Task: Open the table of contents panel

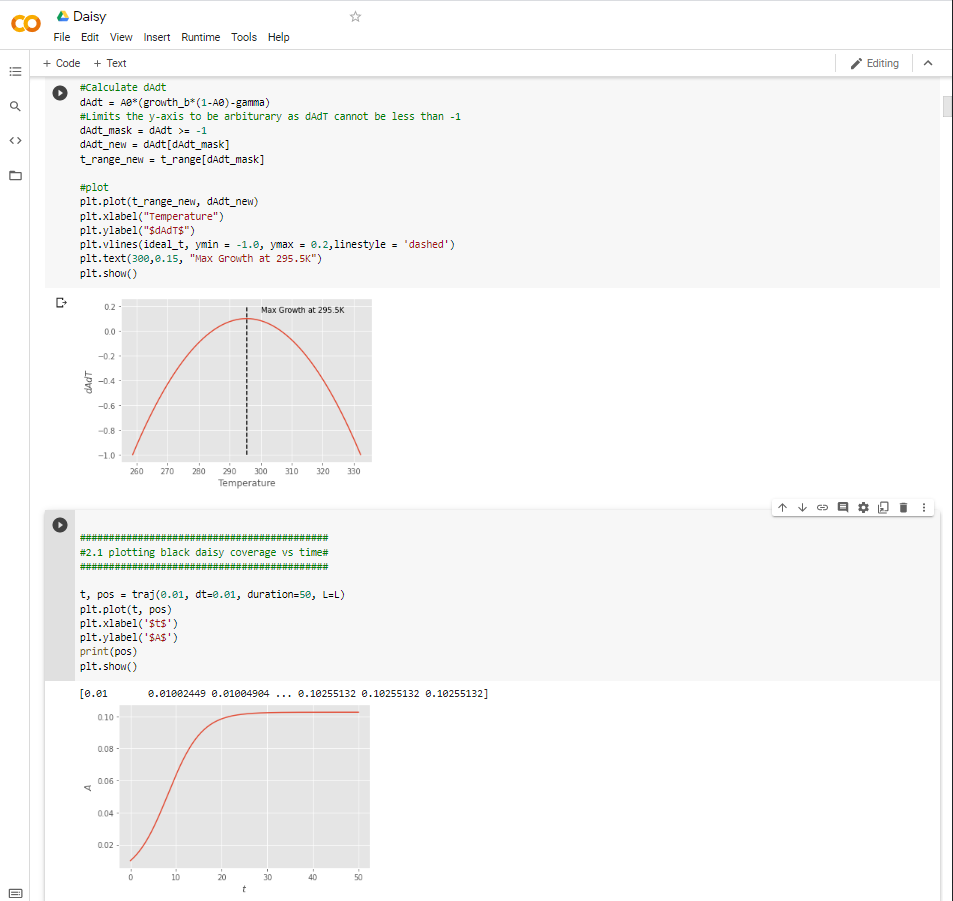Action: (x=15, y=72)
